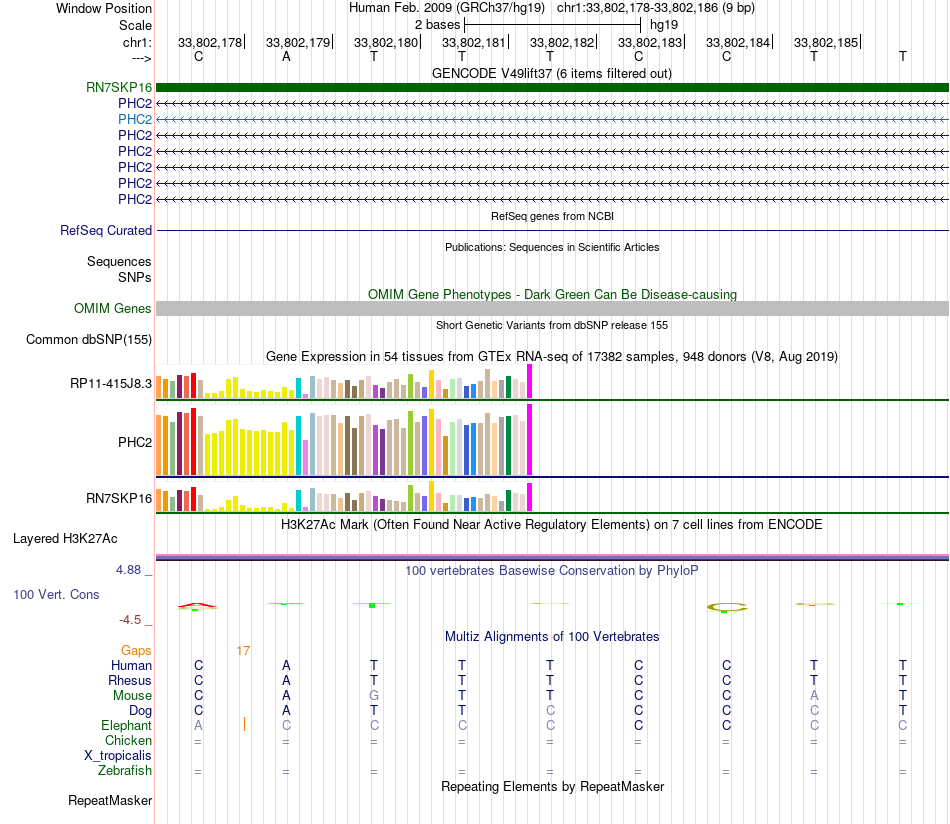Click the magenta last bar in the PHC2 expression chart
This screenshot has width=950, height=824.
[530, 440]
